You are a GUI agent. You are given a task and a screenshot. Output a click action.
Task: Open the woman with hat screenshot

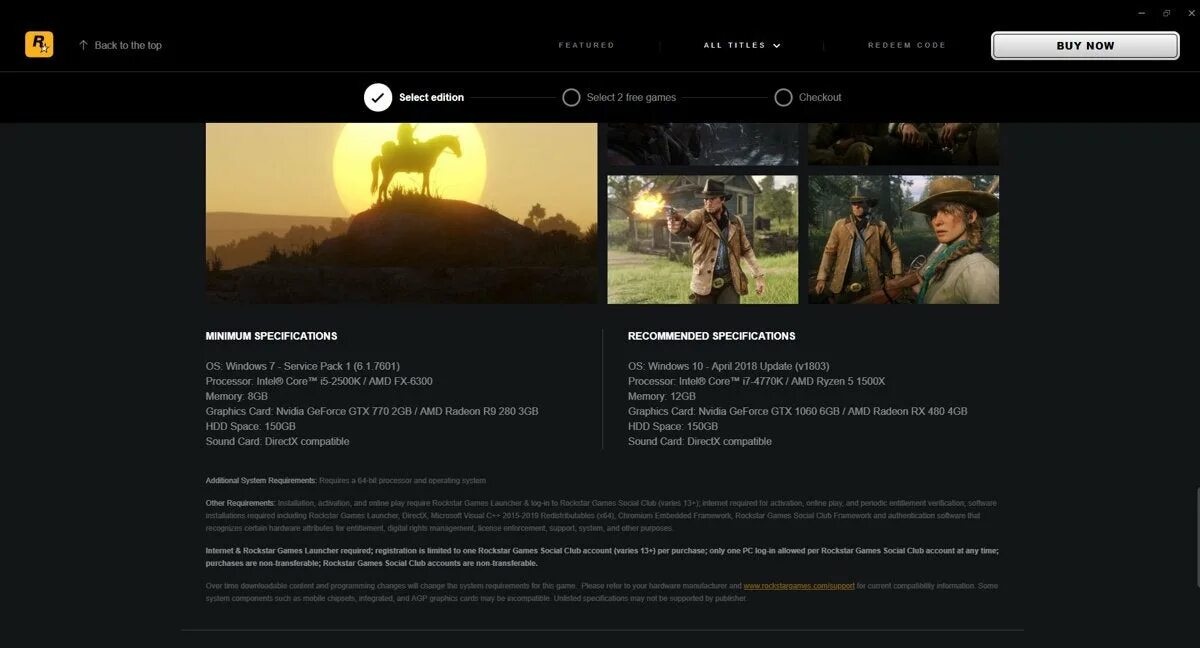click(x=903, y=239)
